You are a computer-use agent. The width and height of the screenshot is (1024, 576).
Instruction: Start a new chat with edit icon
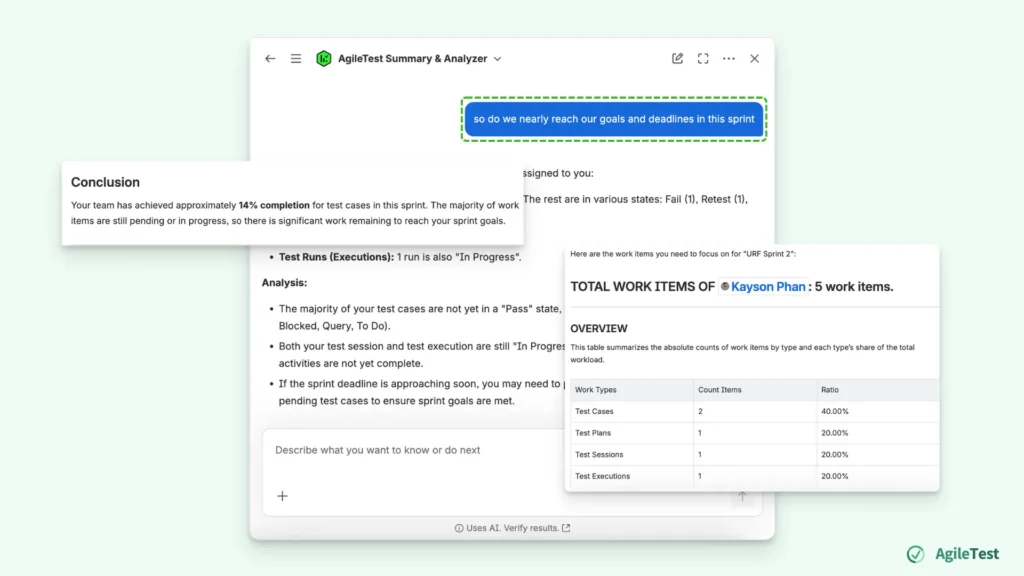pos(677,59)
